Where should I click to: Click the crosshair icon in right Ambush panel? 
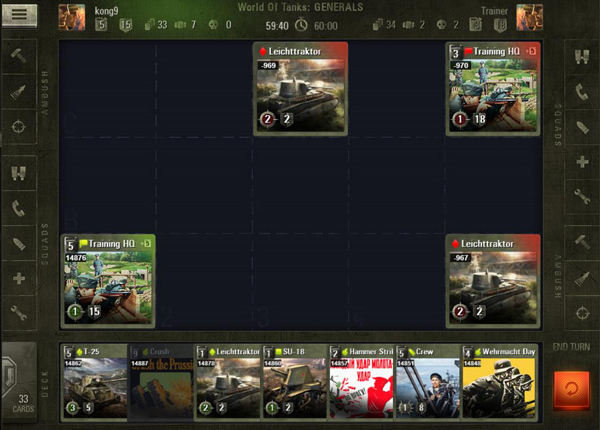[x=581, y=312]
